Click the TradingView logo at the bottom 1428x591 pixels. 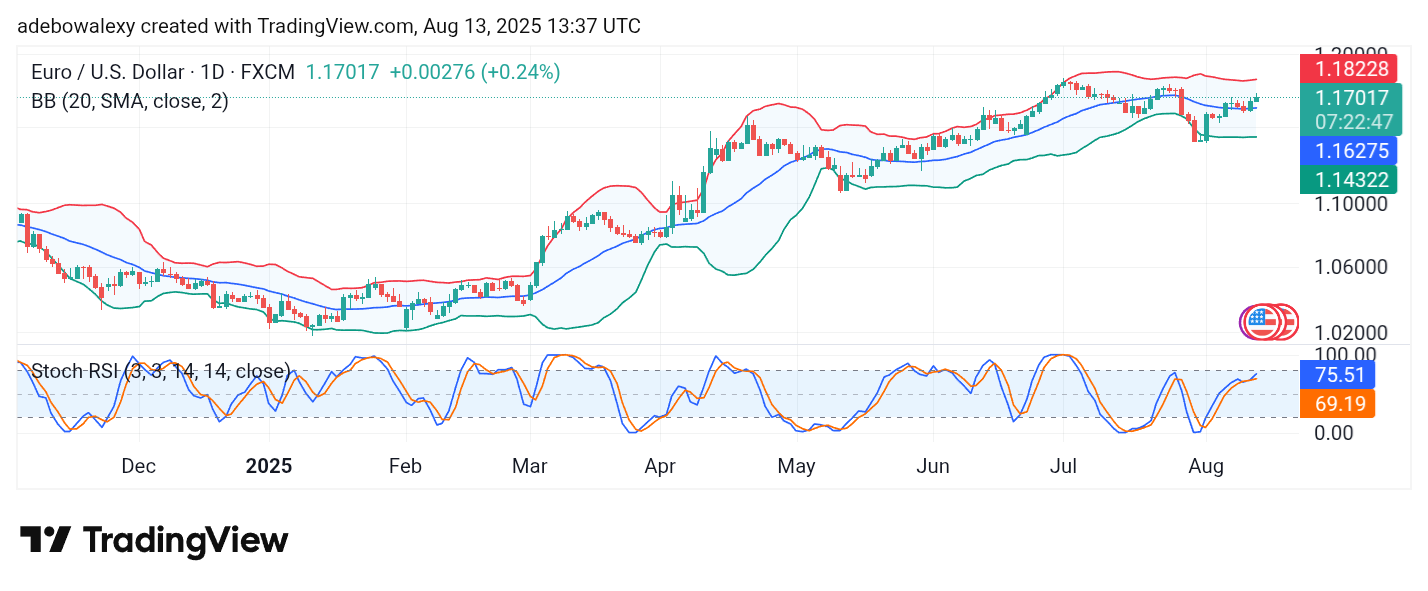point(154,541)
